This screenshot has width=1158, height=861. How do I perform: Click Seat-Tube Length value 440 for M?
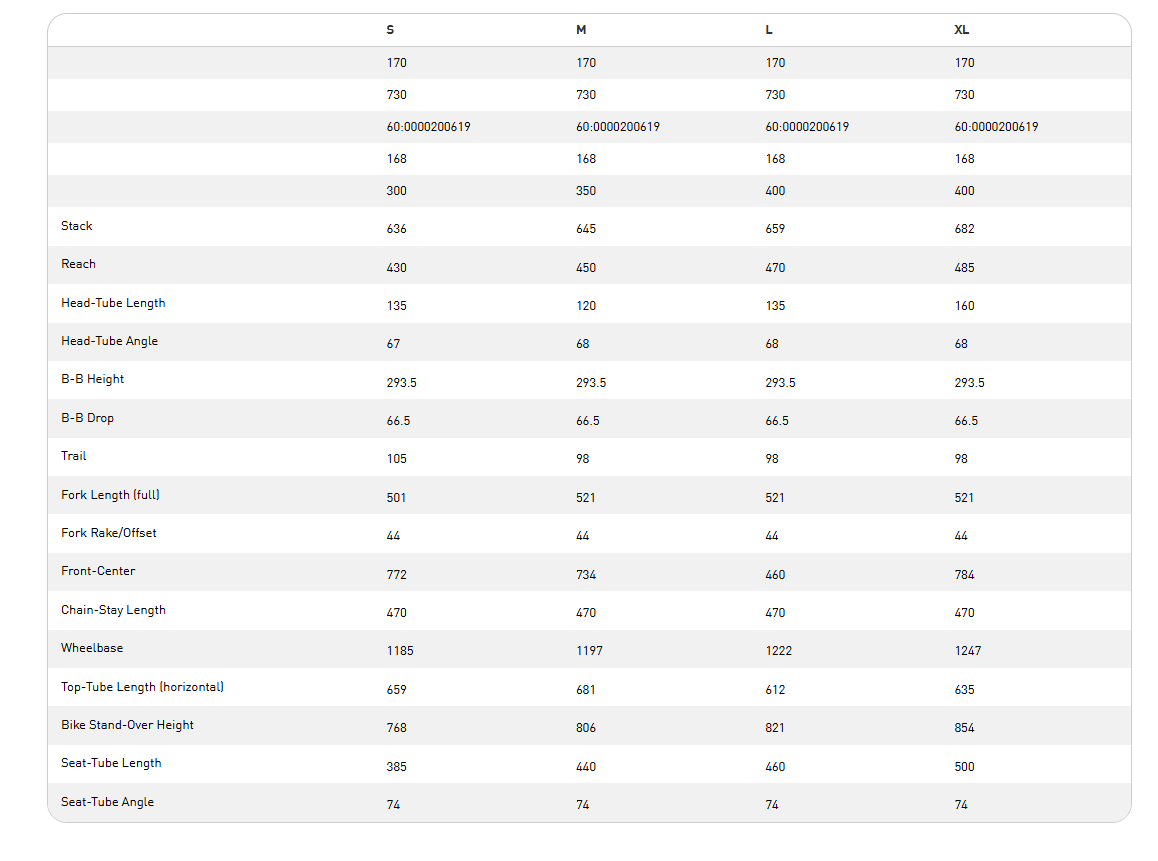(586, 767)
